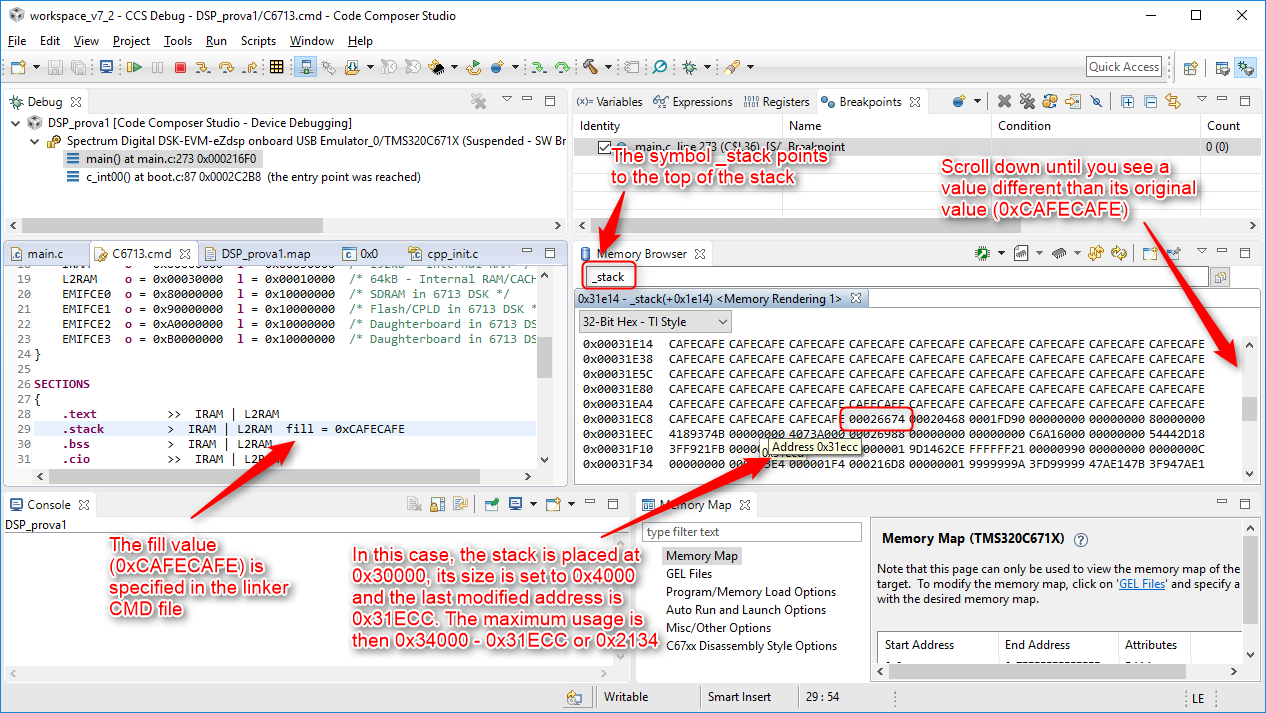Screen dimensions: 1266x713
Task: Click the C6713.cmd editor vertical scrollbar
Action: (544, 363)
